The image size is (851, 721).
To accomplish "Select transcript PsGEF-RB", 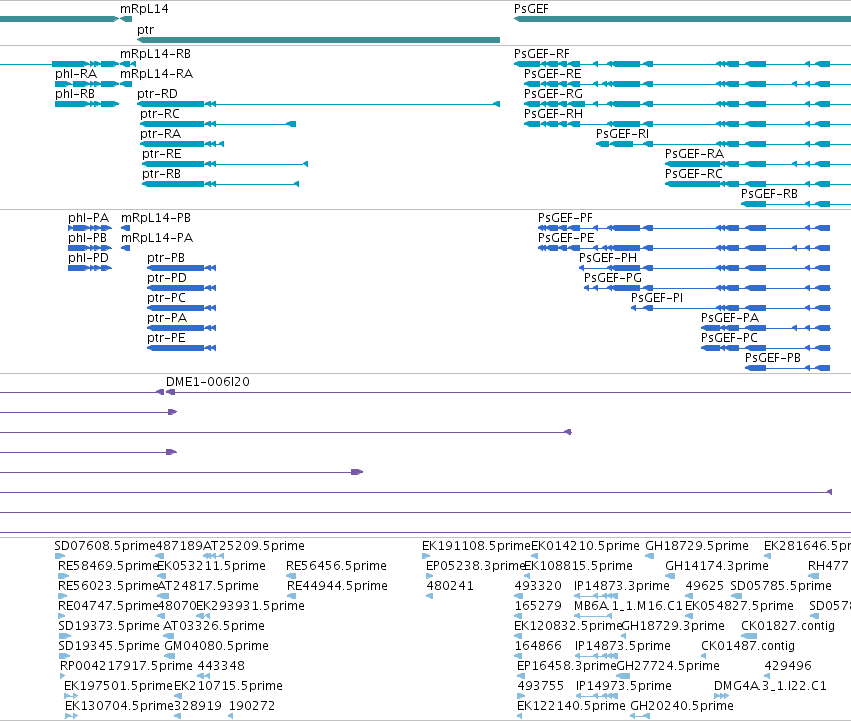I will tap(796, 204).
